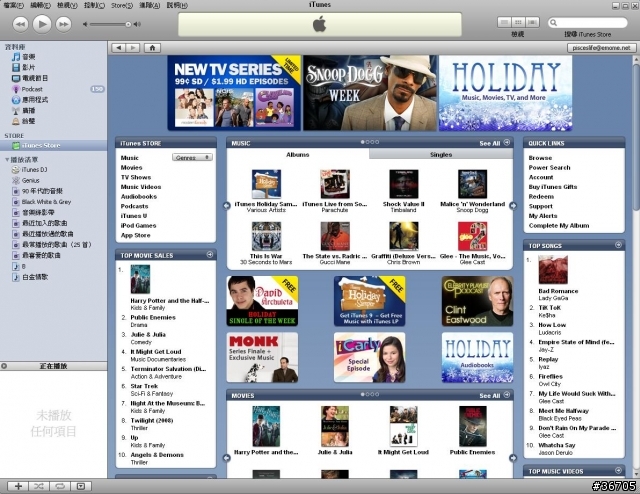Click the Redeem quick link
The height and width of the screenshot is (494, 640).
[x=541, y=196]
